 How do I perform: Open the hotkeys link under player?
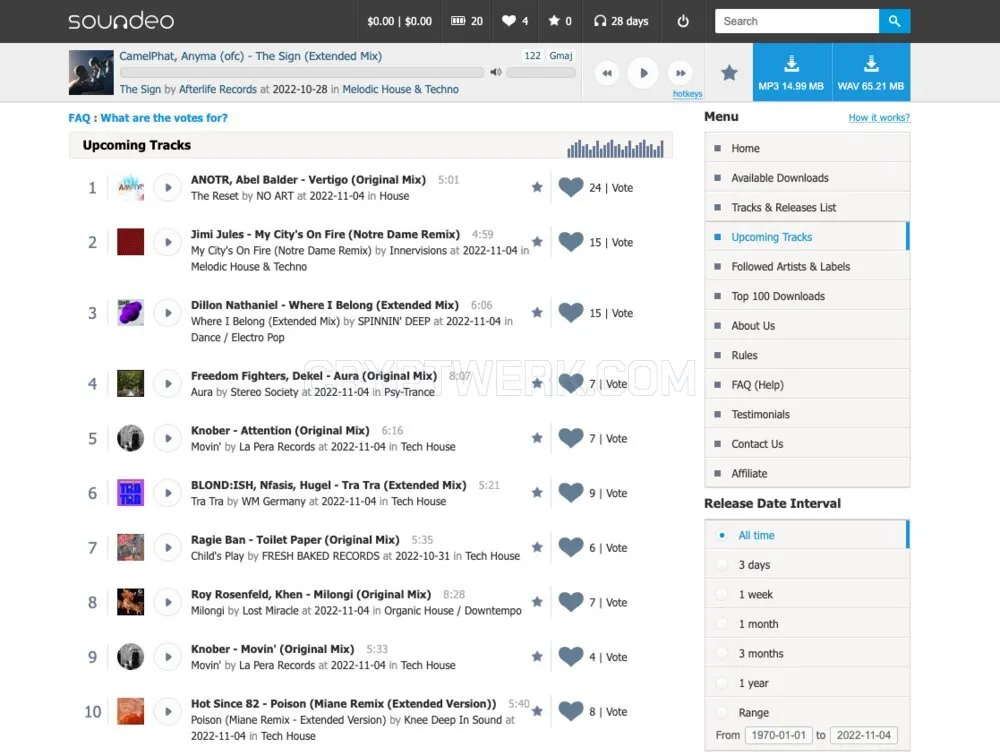pyautogui.click(x=687, y=94)
